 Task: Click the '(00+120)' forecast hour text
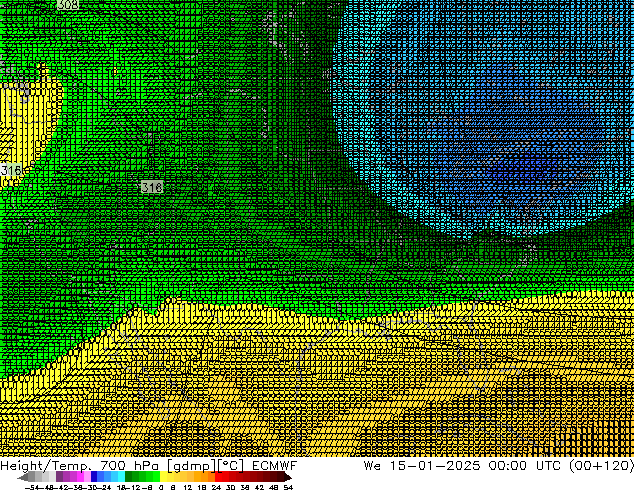pyautogui.click(x=602, y=466)
